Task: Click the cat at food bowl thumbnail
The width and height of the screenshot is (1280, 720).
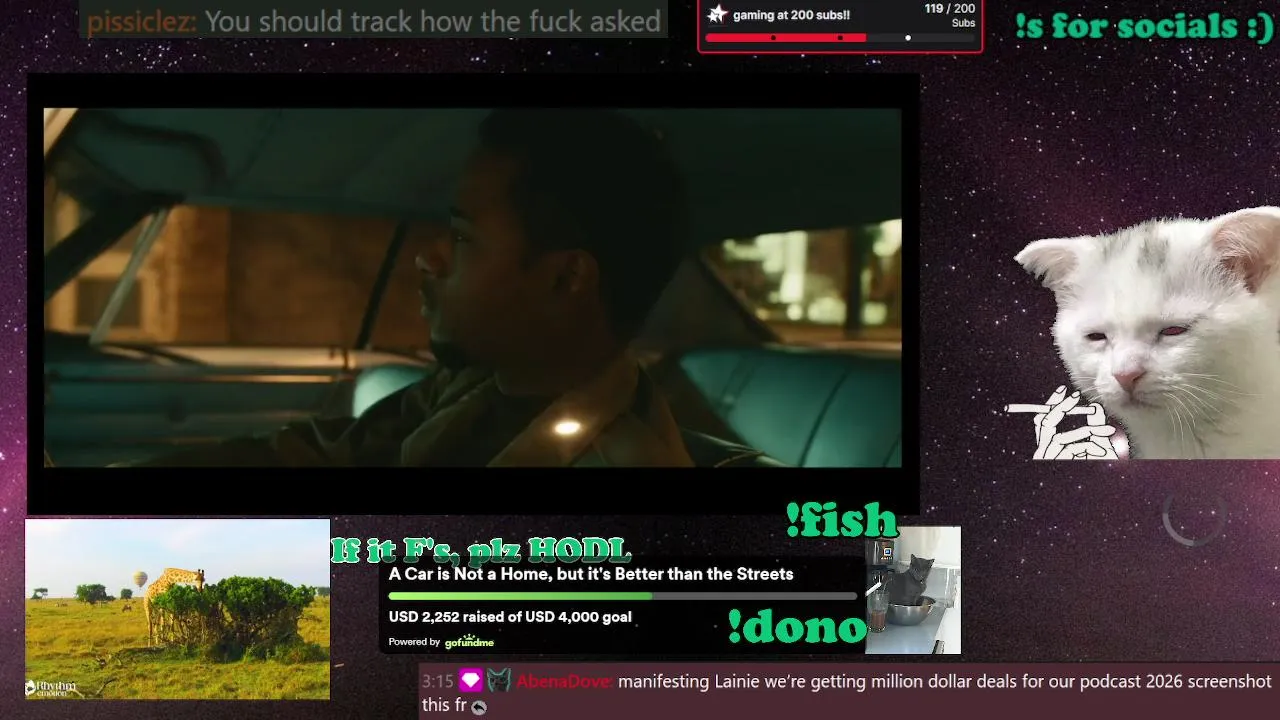Action: (x=912, y=590)
